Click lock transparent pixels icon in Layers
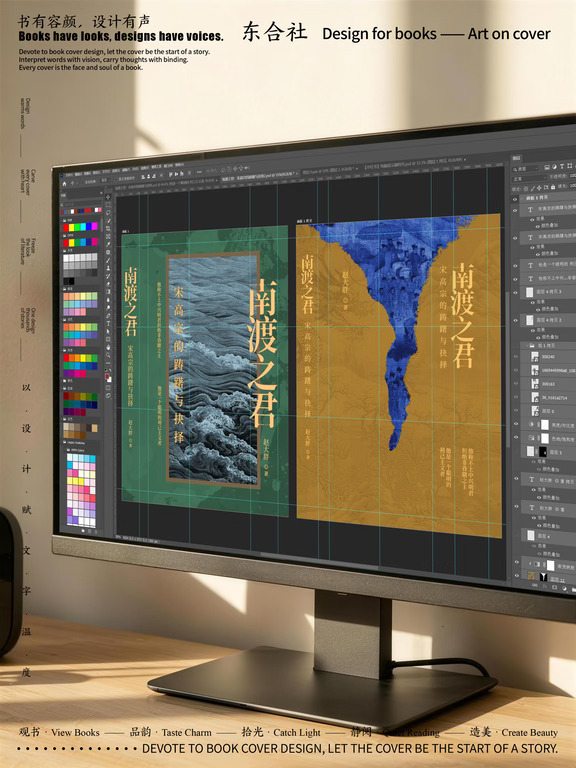Image resolution: width=576 pixels, height=768 pixels. click(x=526, y=189)
